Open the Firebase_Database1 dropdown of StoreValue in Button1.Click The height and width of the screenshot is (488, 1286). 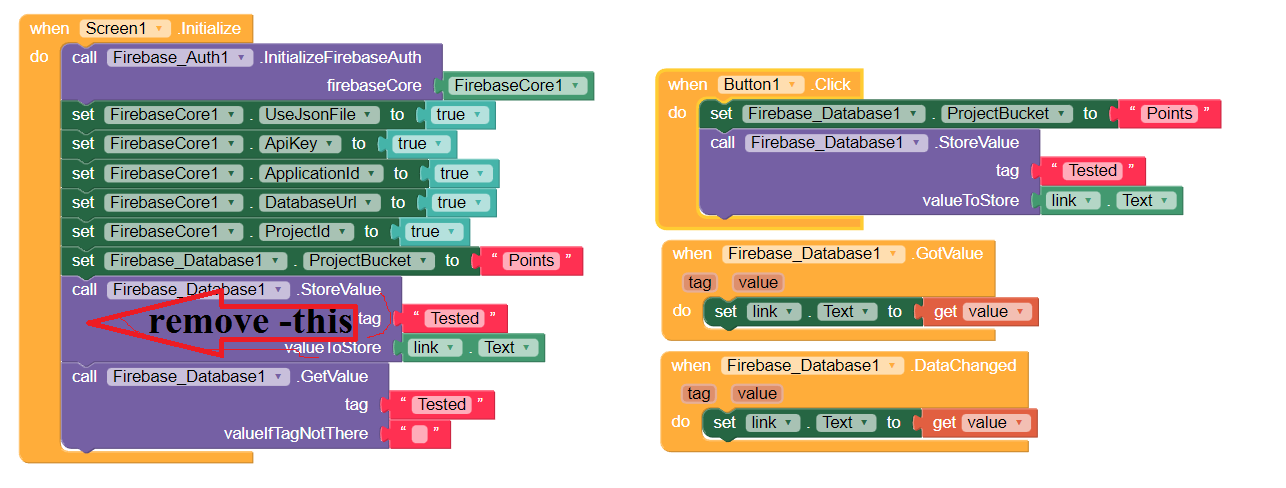point(835,142)
